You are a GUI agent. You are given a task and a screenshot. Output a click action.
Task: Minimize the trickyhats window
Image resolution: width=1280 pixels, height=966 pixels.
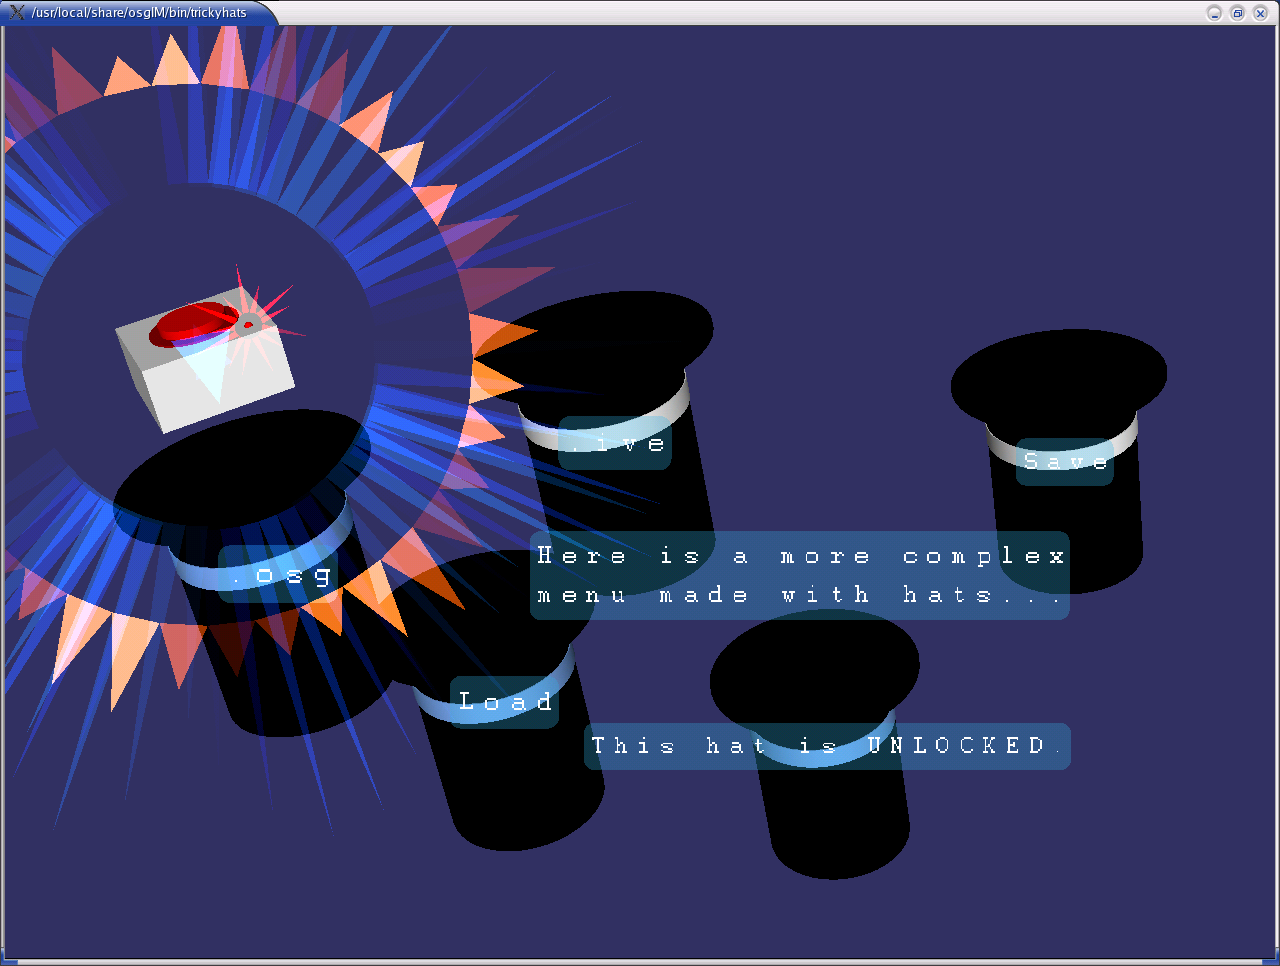[x=1214, y=13]
